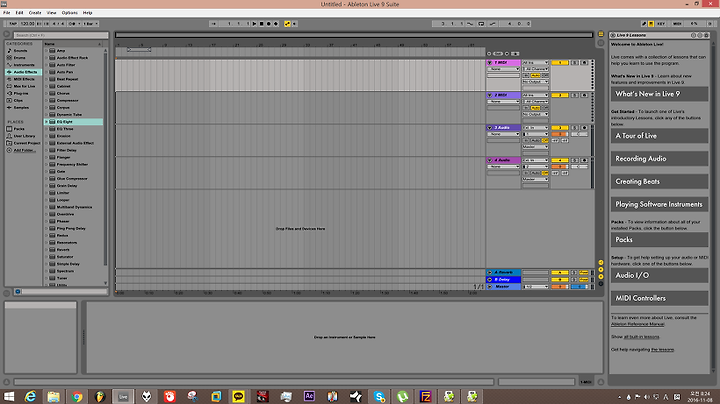Select the Max for Live category

click(24, 86)
